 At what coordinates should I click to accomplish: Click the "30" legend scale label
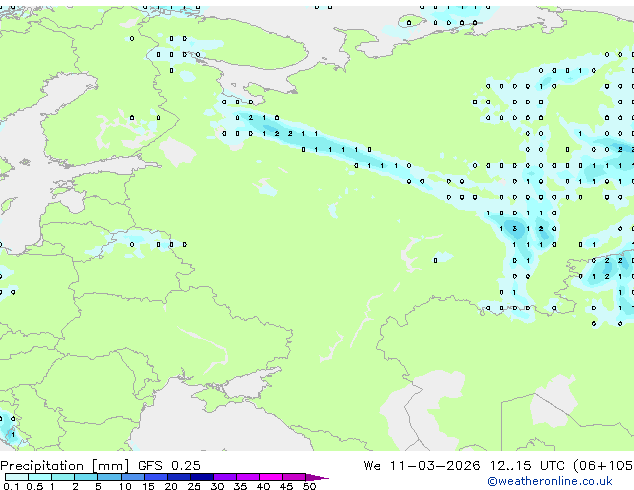point(217,486)
